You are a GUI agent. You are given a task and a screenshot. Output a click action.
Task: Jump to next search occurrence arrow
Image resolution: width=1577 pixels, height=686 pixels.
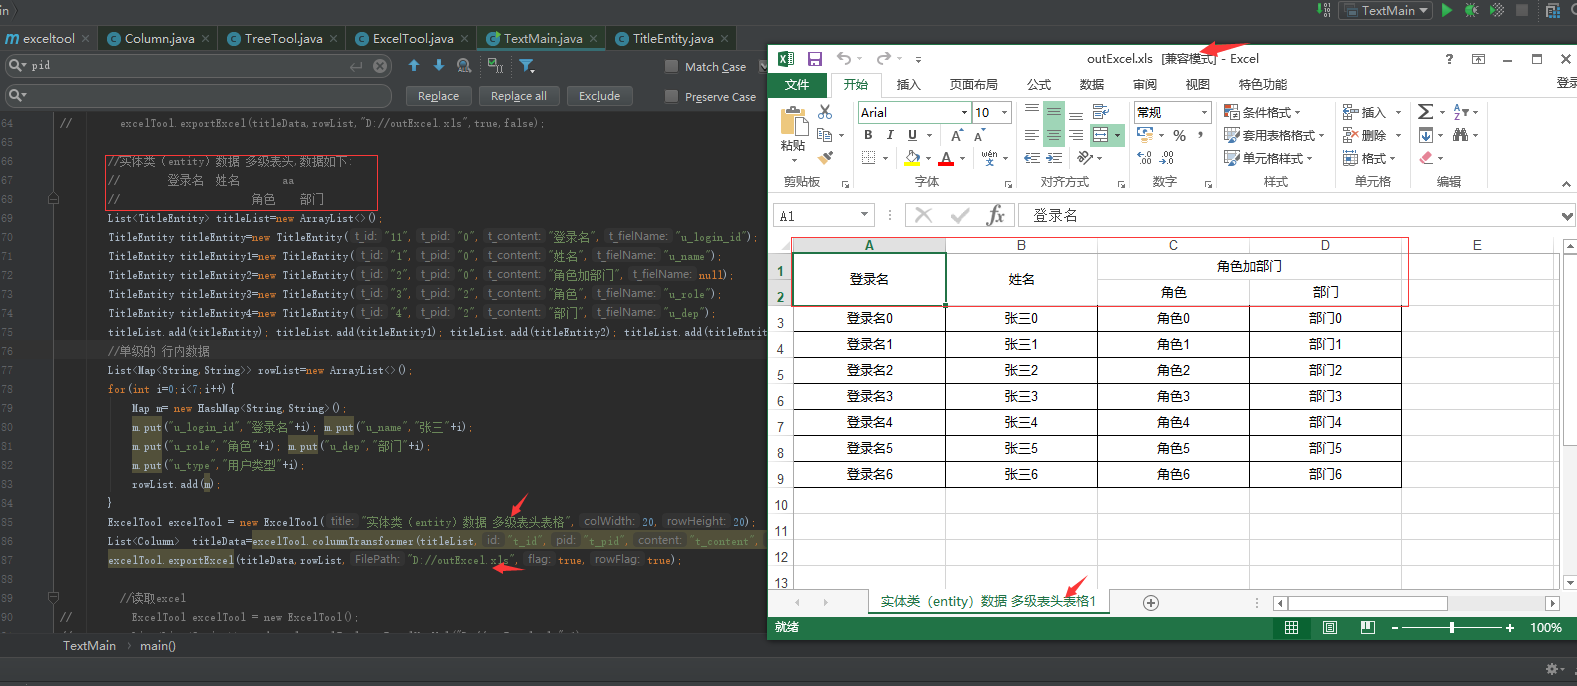(x=438, y=65)
